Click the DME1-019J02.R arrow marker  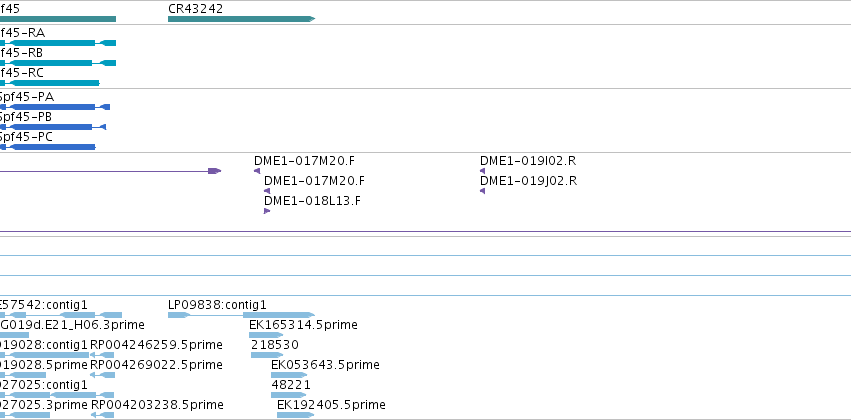482,191
